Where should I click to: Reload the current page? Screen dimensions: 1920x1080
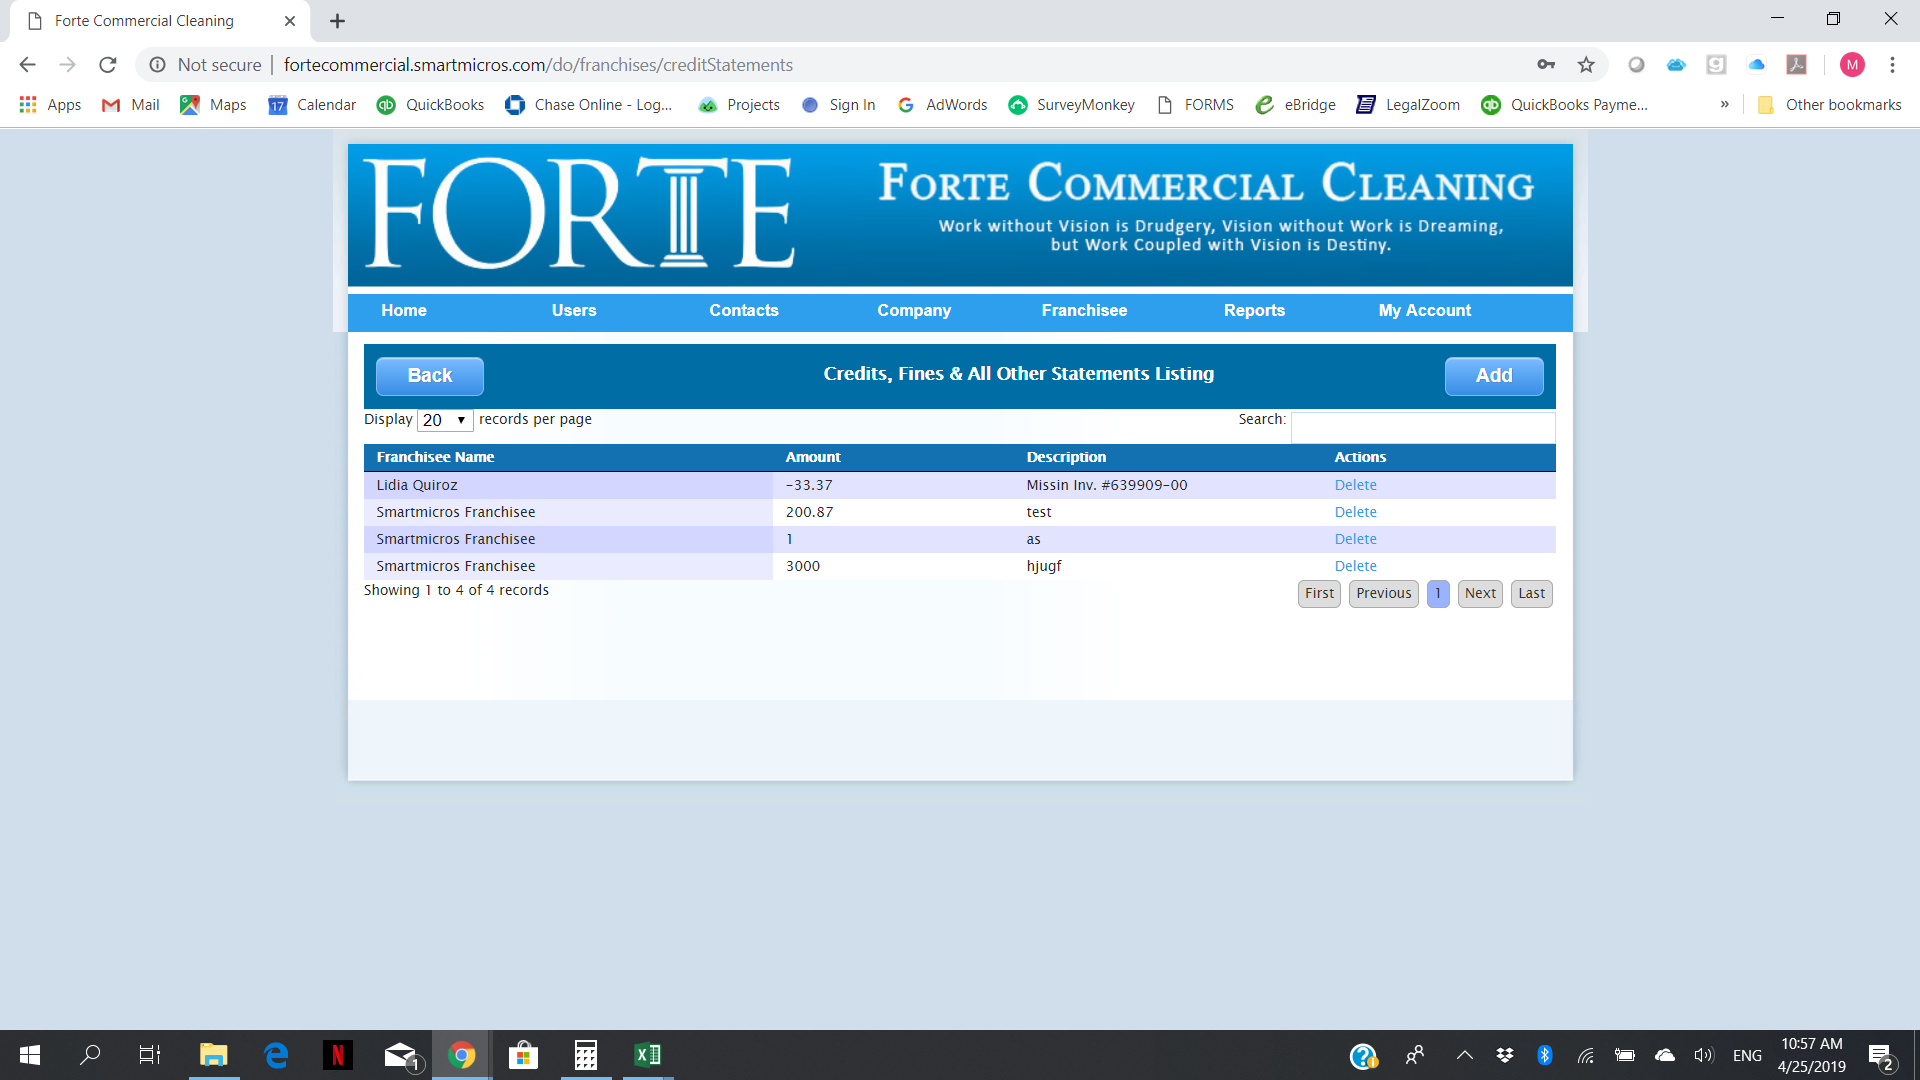[x=108, y=65]
